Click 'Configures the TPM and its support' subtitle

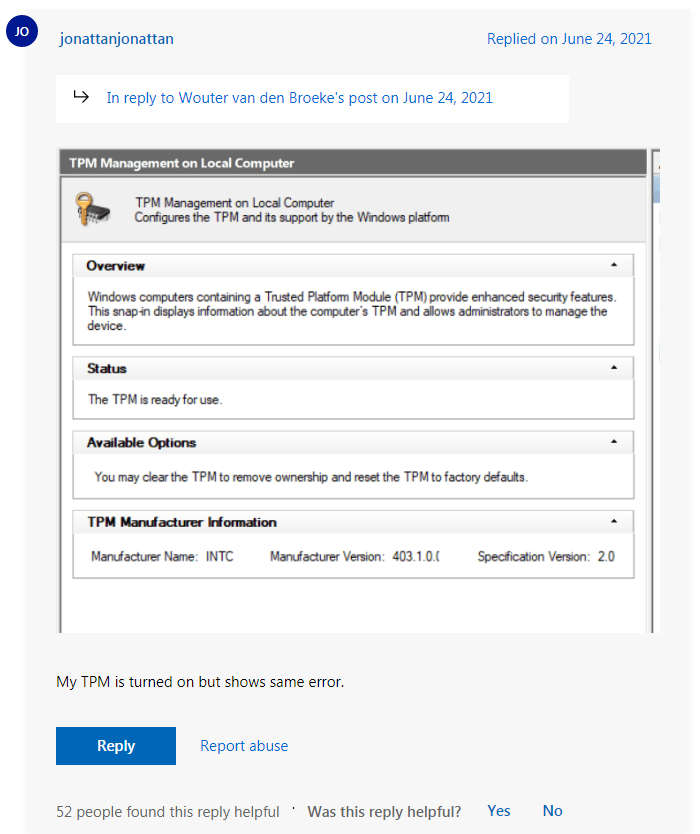[291, 217]
